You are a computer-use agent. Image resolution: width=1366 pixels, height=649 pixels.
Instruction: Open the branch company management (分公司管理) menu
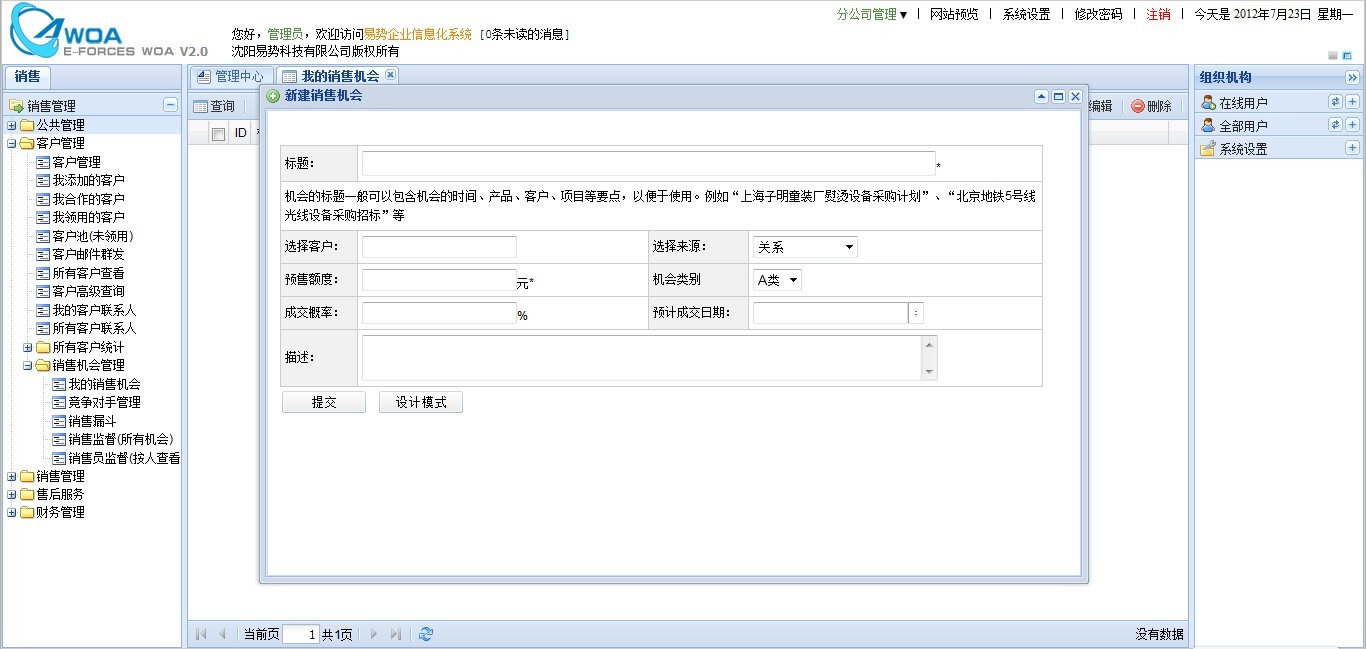click(871, 14)
